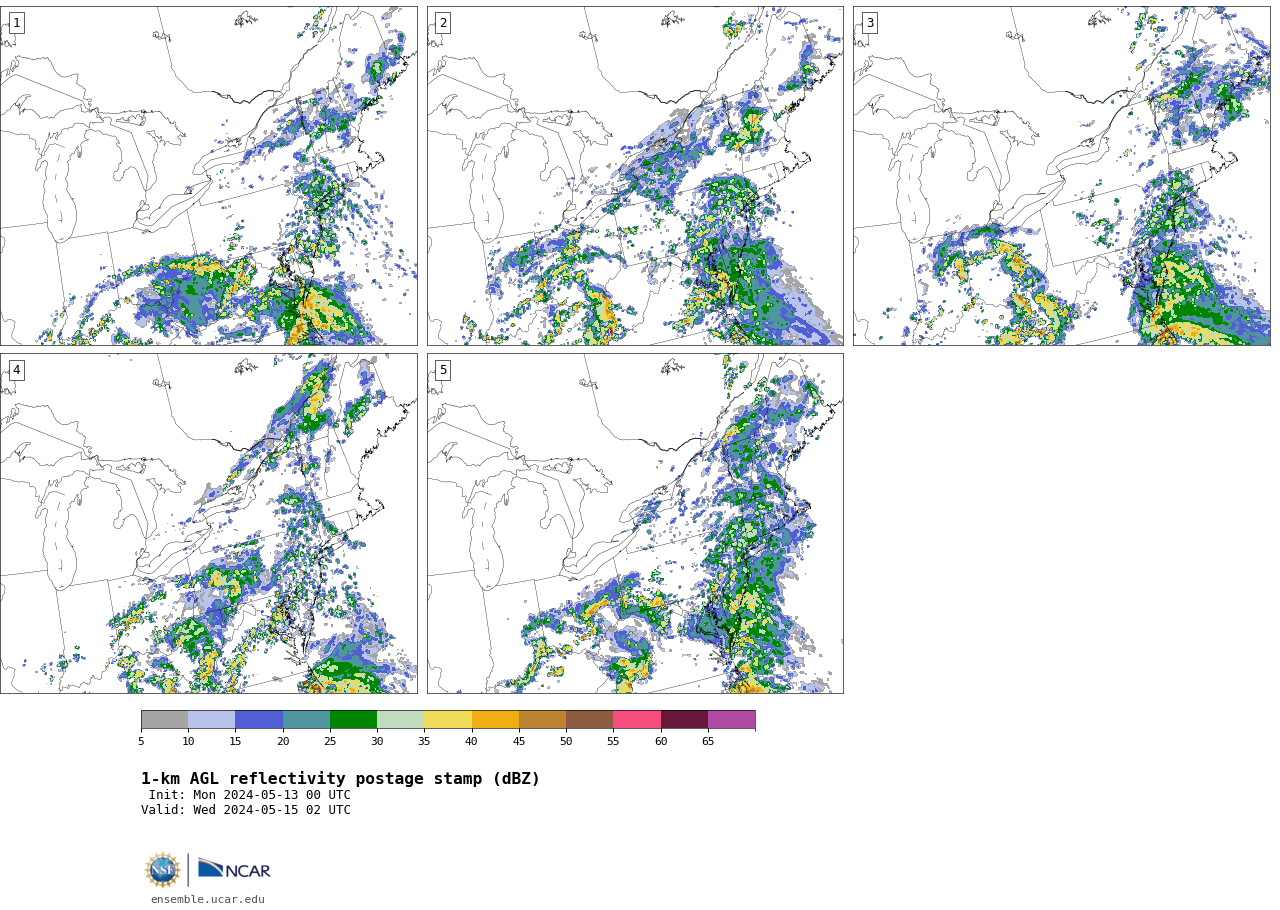
Task: Click the panel number label '5'
Action: (x=443, y=370)
